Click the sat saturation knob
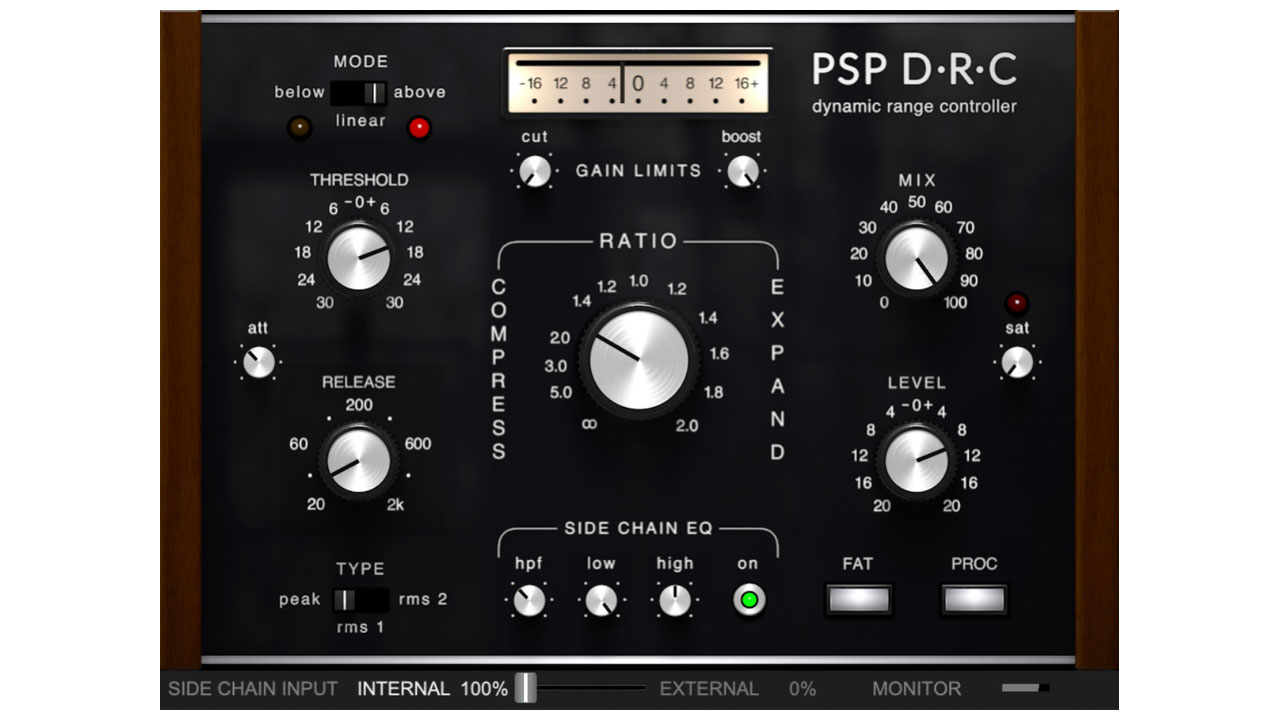 [x=1017, y=362]
